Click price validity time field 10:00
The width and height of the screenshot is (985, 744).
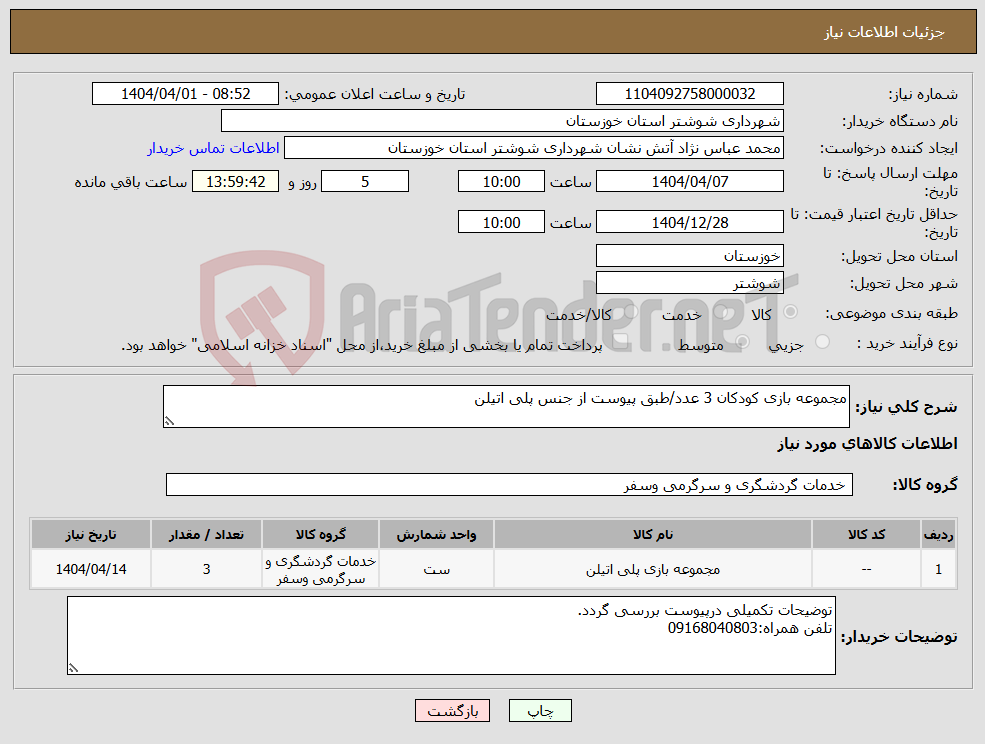pos(501,222)
